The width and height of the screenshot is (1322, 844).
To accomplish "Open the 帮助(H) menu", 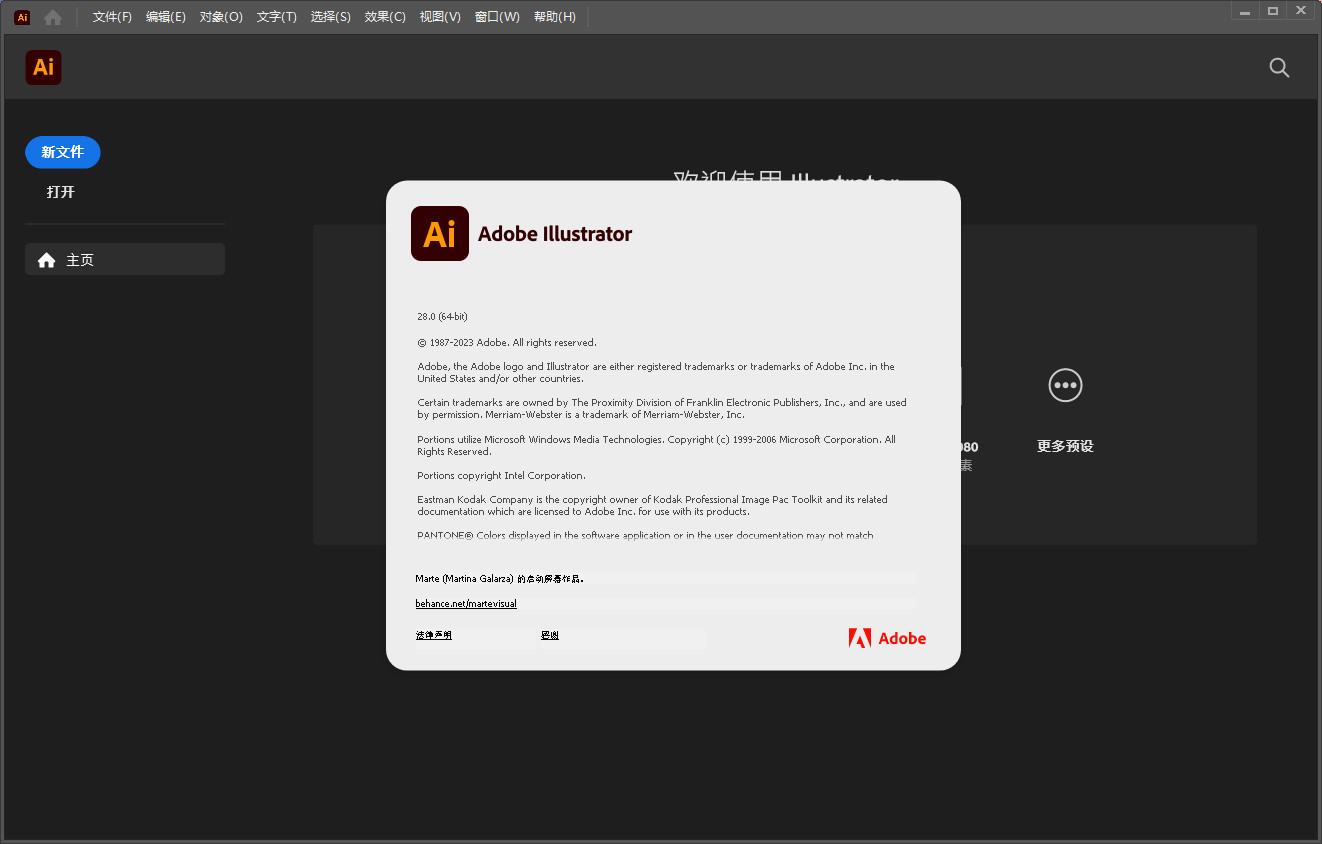I will point(554,16).
